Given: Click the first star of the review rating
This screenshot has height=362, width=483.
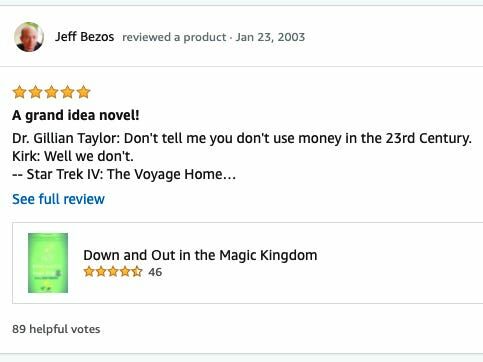Looking at the screenshot, I should (19, 92).
